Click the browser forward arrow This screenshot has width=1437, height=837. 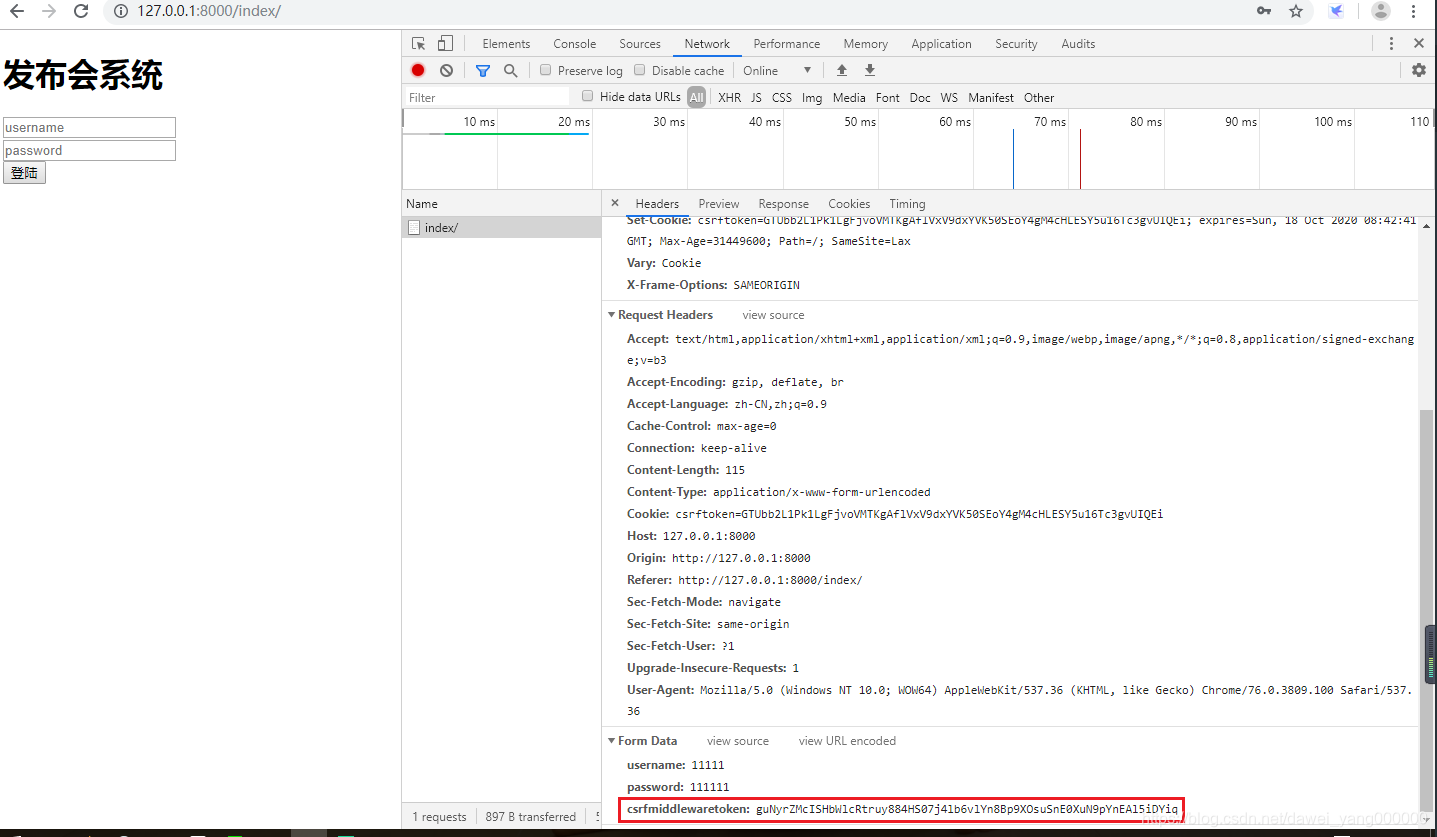(x=49, y=11)
